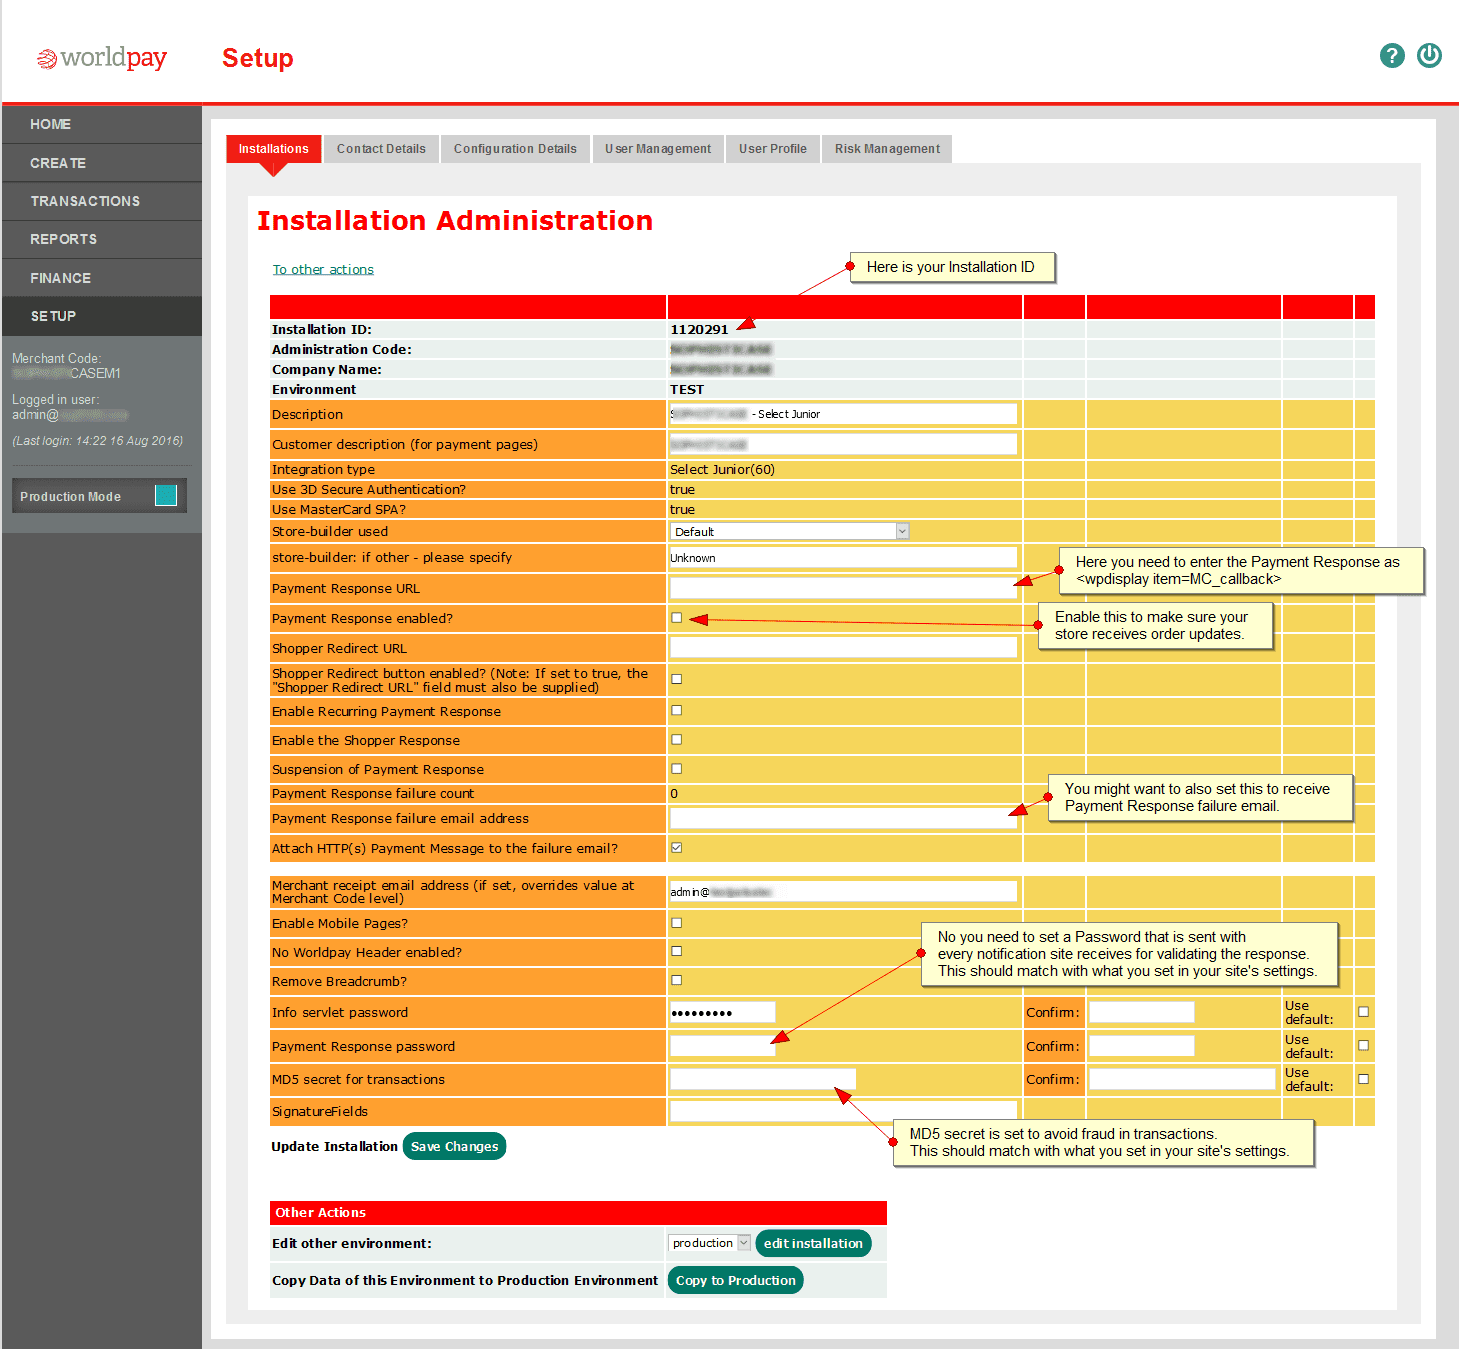Check Enable the Shopper Response box
Screen dimensions: 1459x1349
click(x=677, y=739)
